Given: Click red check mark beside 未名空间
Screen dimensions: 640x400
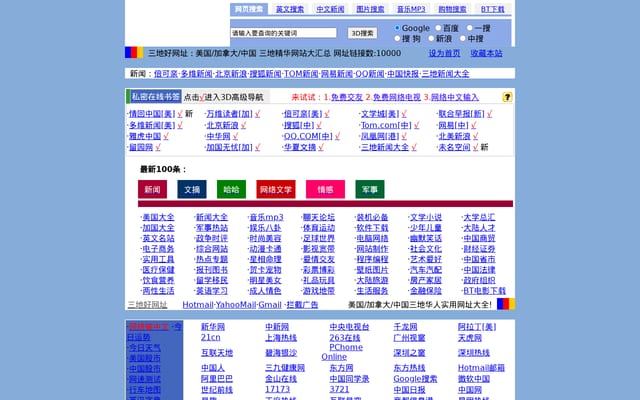Looking at the screenshot, I should [x=476, y=147].
